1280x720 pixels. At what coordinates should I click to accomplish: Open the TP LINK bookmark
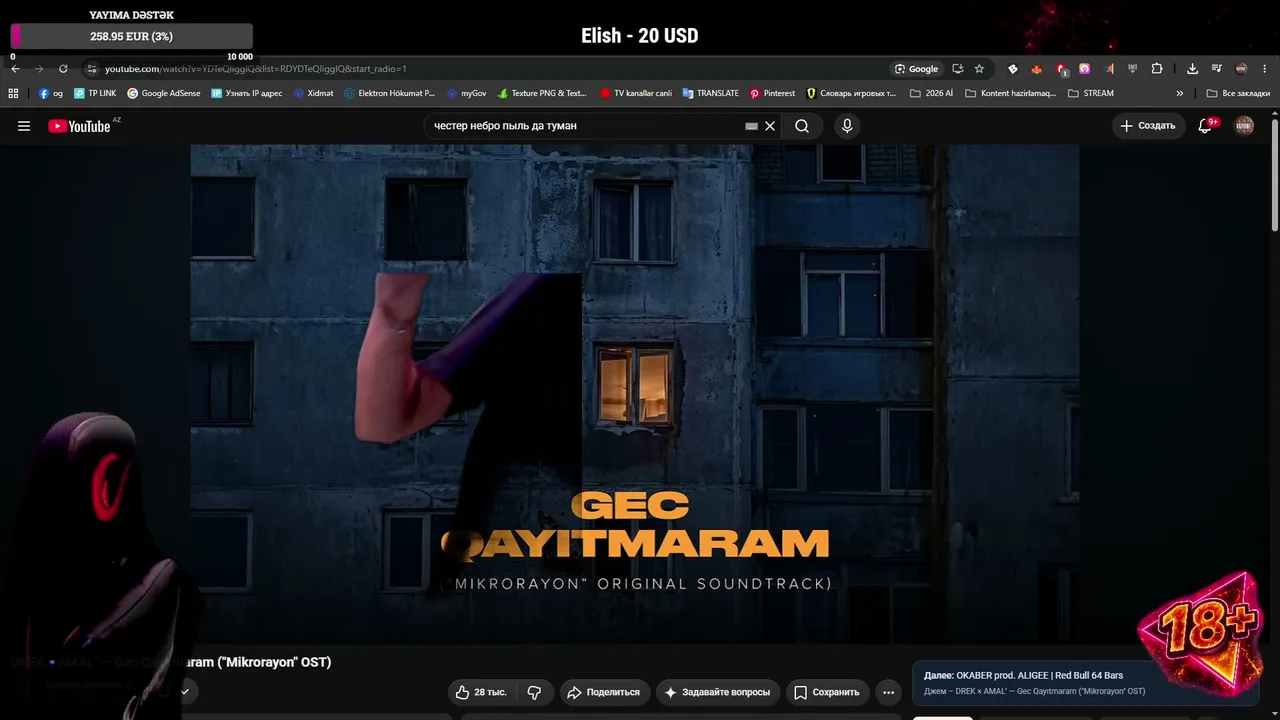[95, 93]
